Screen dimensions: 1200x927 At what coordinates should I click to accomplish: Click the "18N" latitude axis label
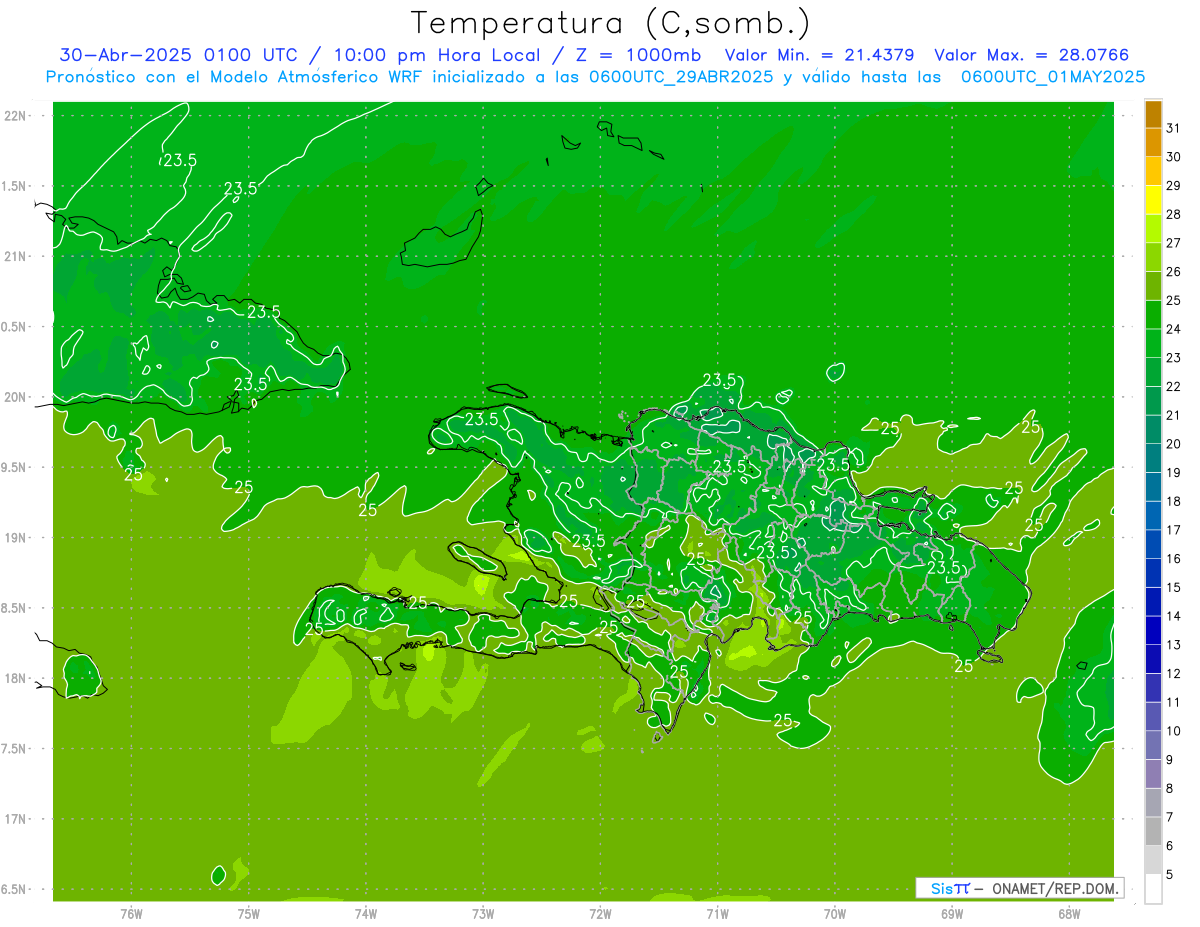tap(14, 678)
